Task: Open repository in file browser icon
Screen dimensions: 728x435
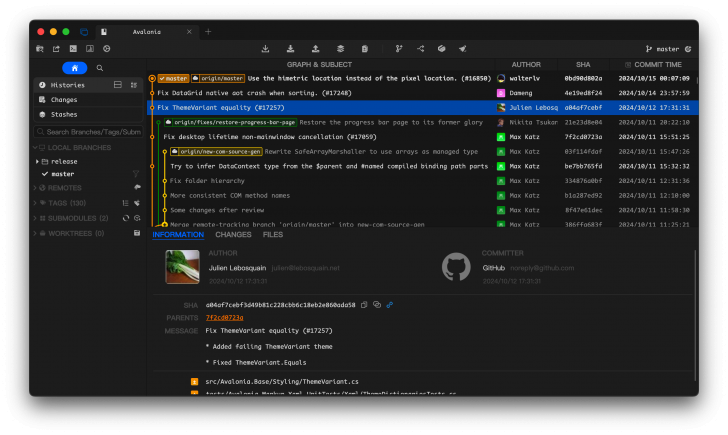Action: click(40, 49)
